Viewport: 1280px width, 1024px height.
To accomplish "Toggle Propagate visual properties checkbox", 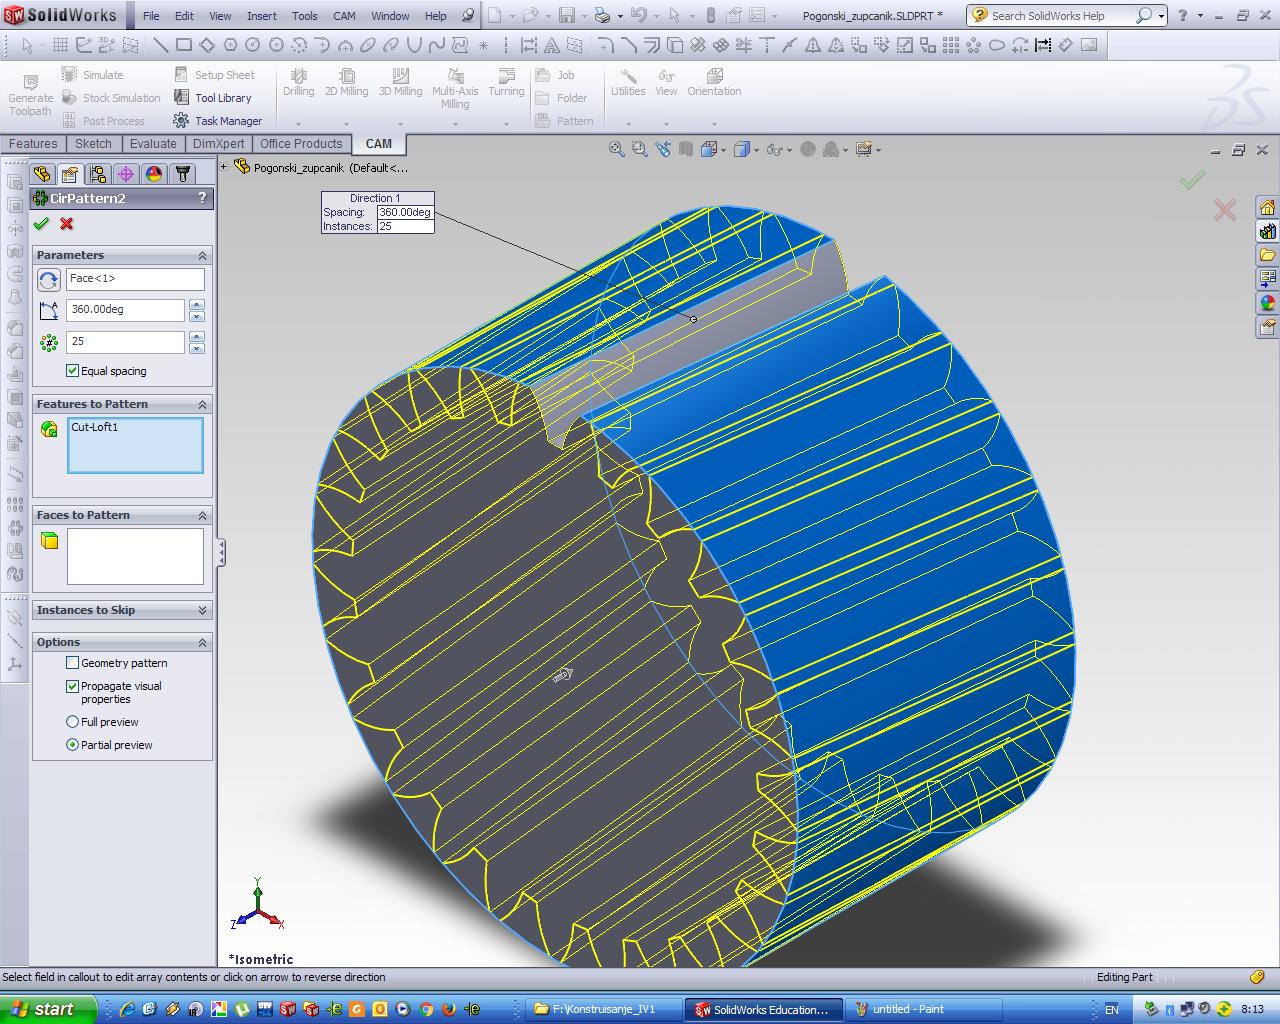I will point(72,686).
